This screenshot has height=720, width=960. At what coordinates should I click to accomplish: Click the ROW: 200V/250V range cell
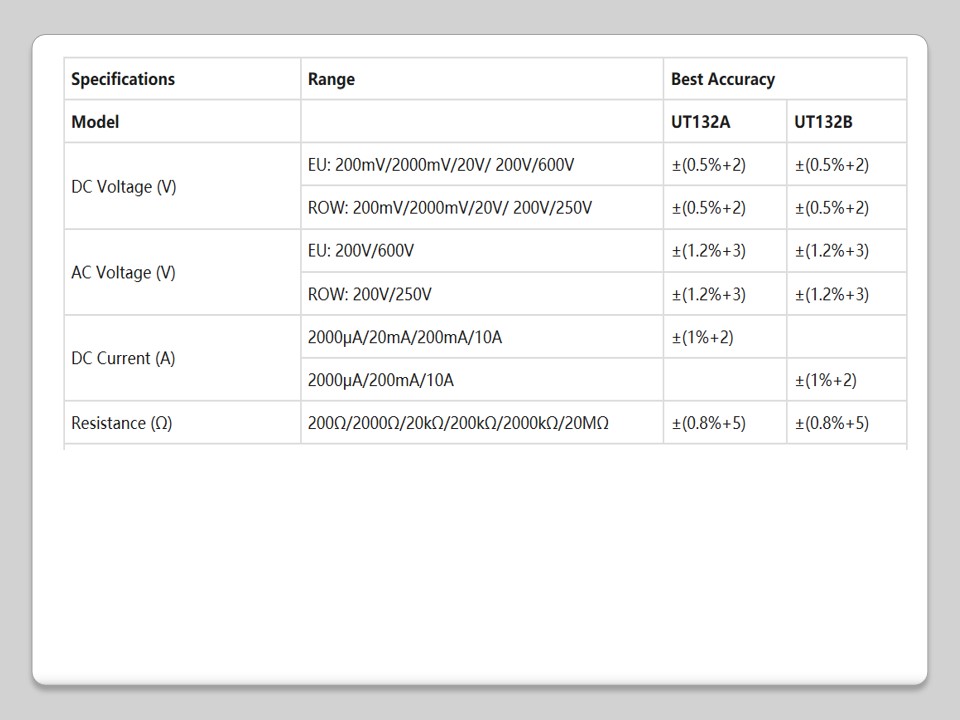369,294
